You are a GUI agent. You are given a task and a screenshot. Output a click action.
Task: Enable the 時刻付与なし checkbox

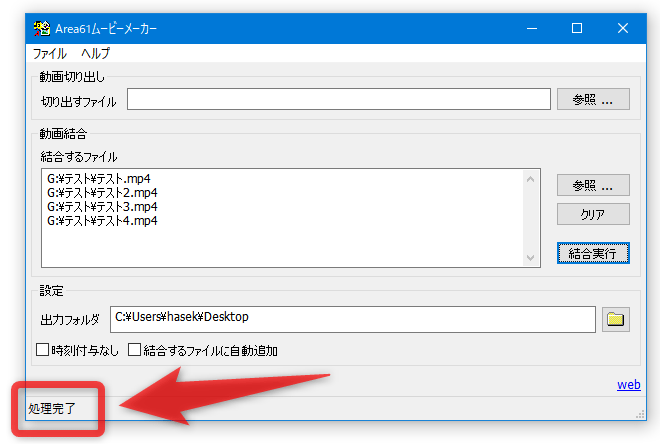pyautogui.click(x=42, y=350)
